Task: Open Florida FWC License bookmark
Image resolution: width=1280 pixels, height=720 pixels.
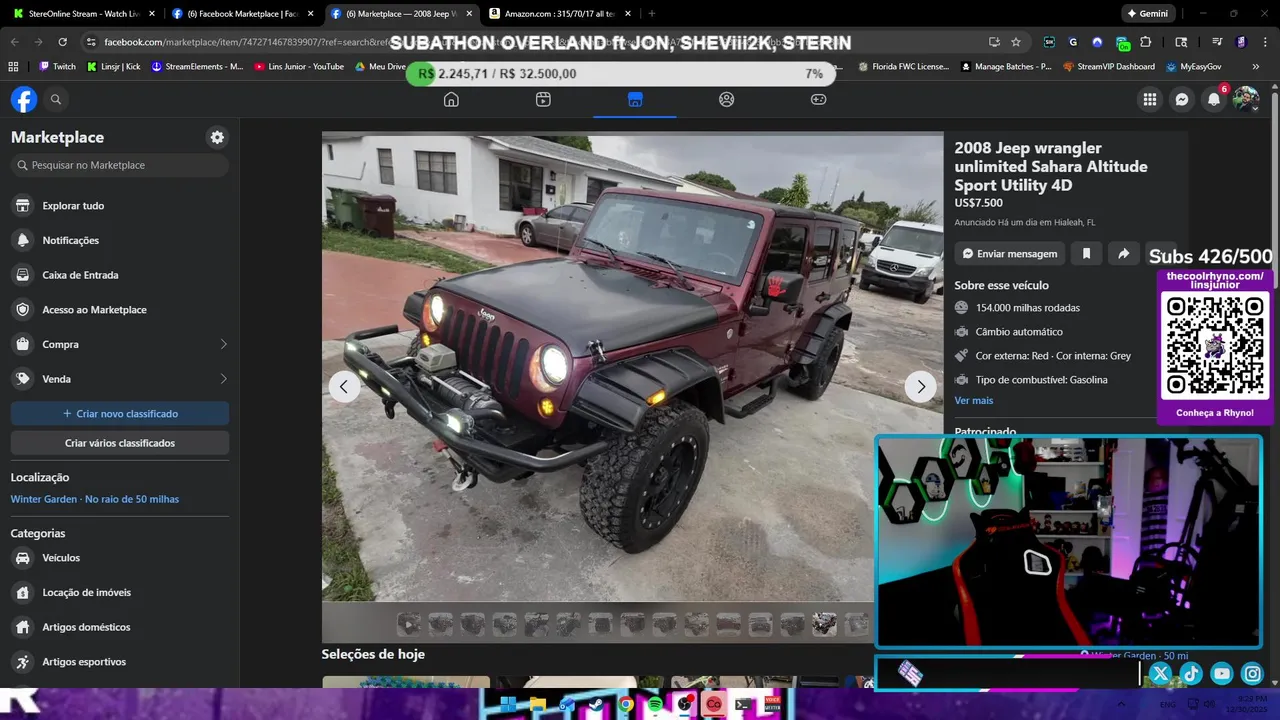Action: (904, 67)
